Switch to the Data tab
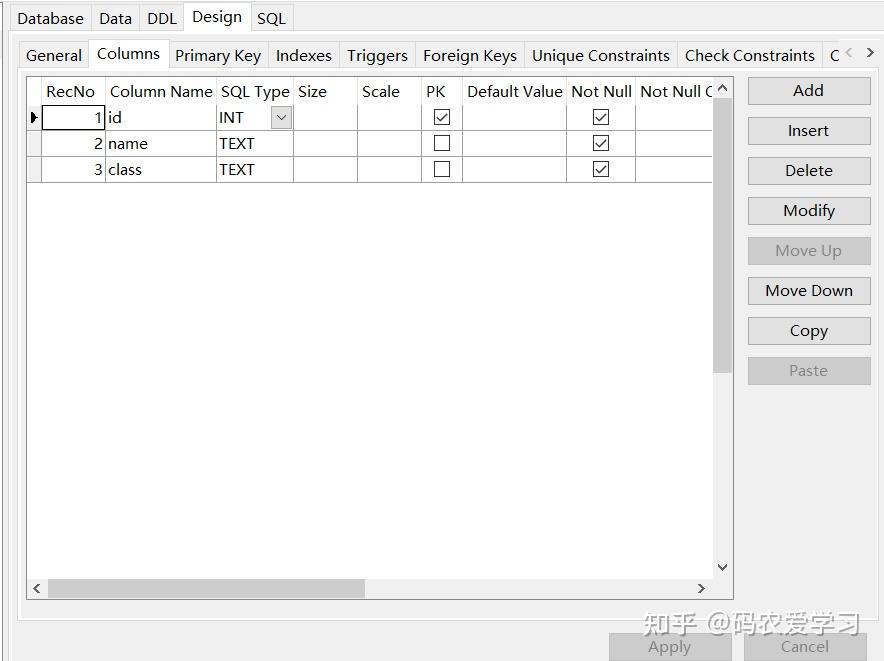Image resolution: width=884 pixels, height=661 pixels. tap(115, 17)
